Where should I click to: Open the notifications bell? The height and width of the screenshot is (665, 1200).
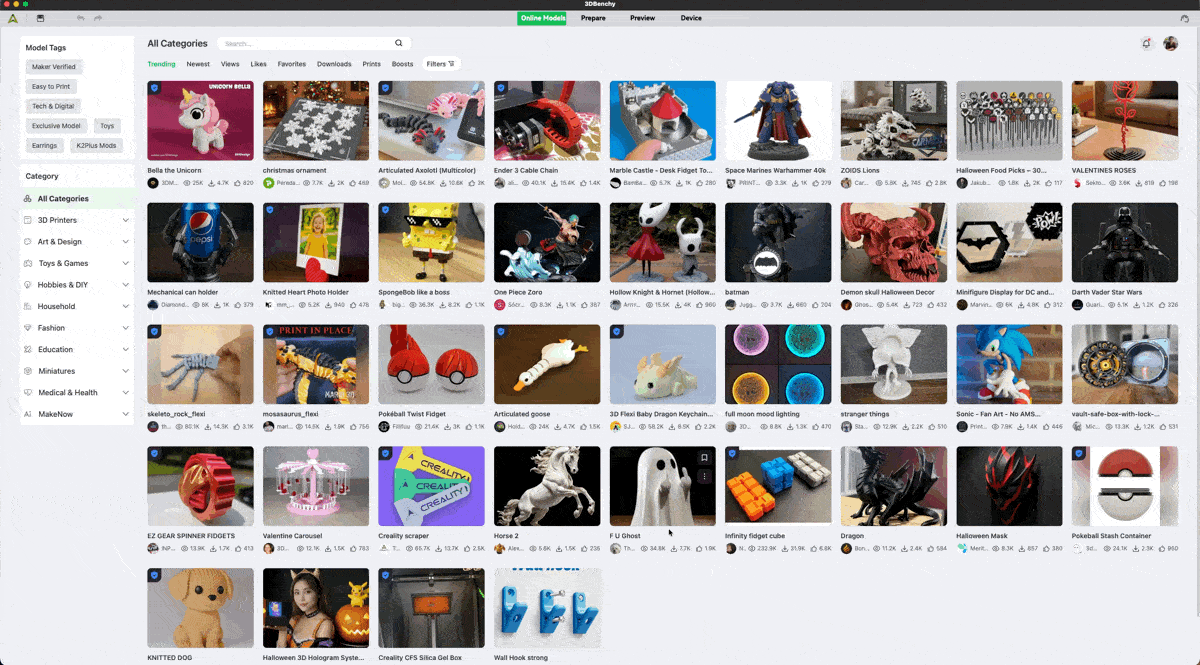[x=1146, y=44]
